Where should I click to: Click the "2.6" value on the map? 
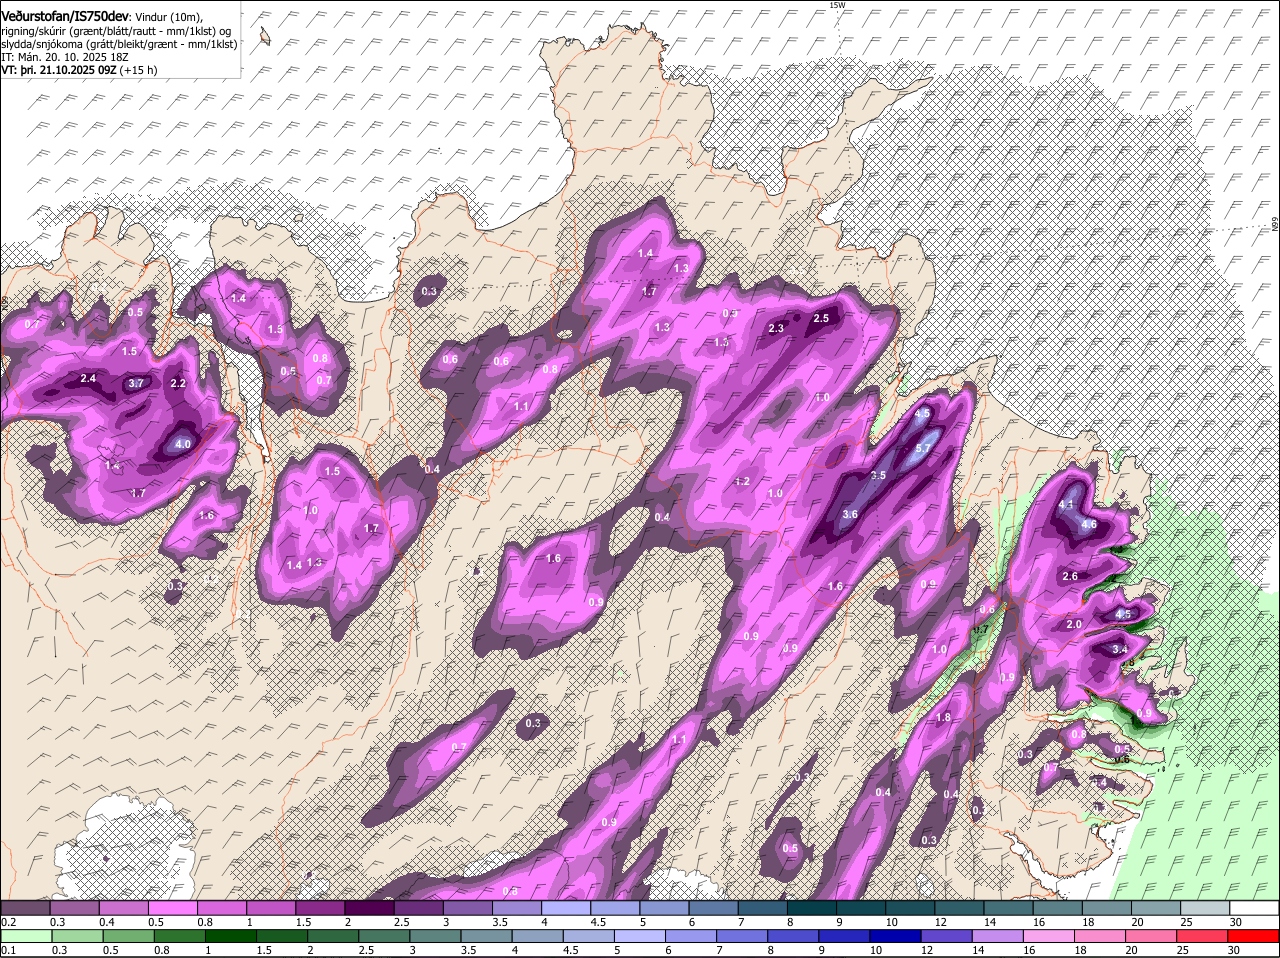[x=1070, y=576]
